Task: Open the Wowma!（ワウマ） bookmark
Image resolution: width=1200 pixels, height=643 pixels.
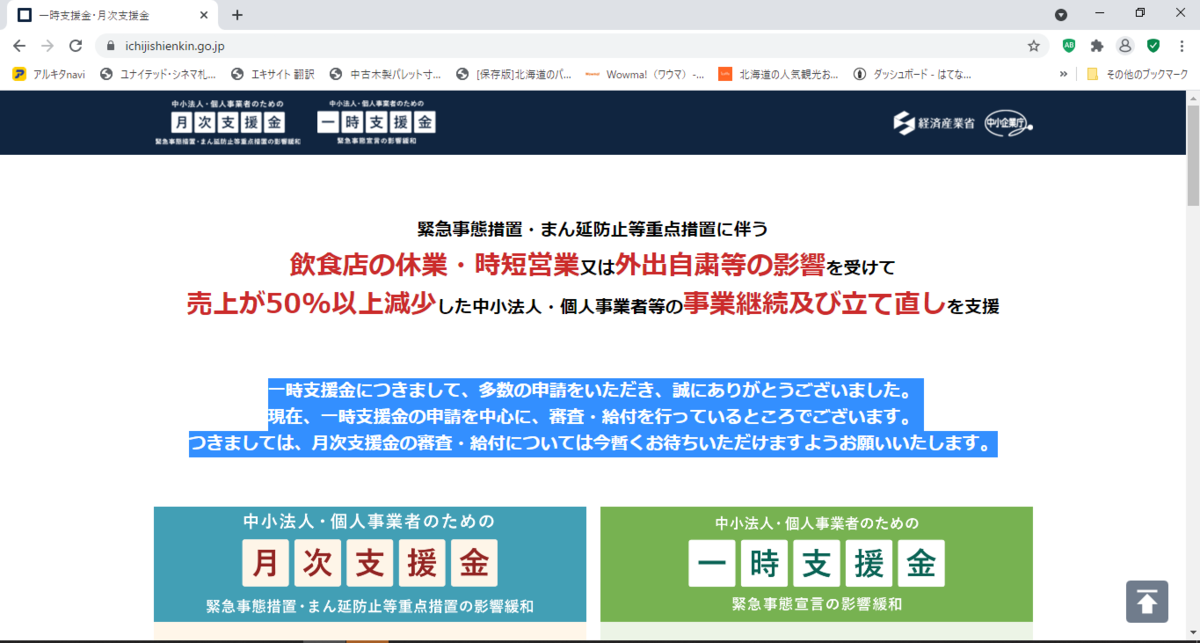Action: (645, 74)
